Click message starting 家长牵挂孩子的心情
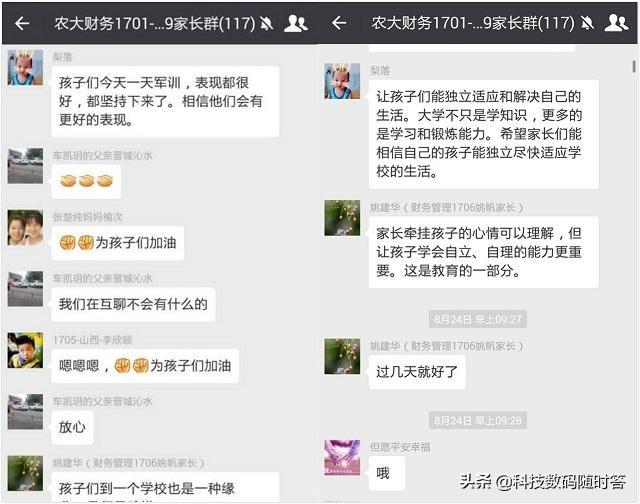Viewport: 640px width, 504px height. pyautogui.click(x=484, y=252)
